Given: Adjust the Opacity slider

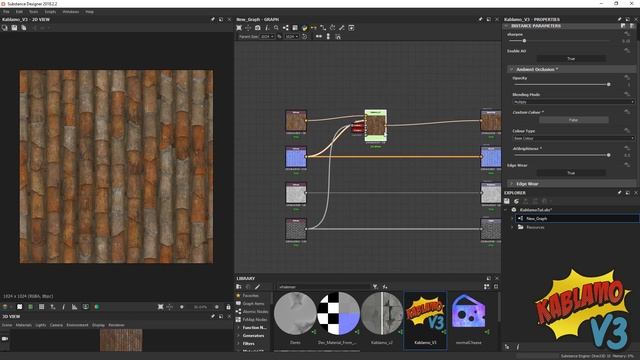Looking at the screenshot, I should pyautogui.click(x=609, y=84).
